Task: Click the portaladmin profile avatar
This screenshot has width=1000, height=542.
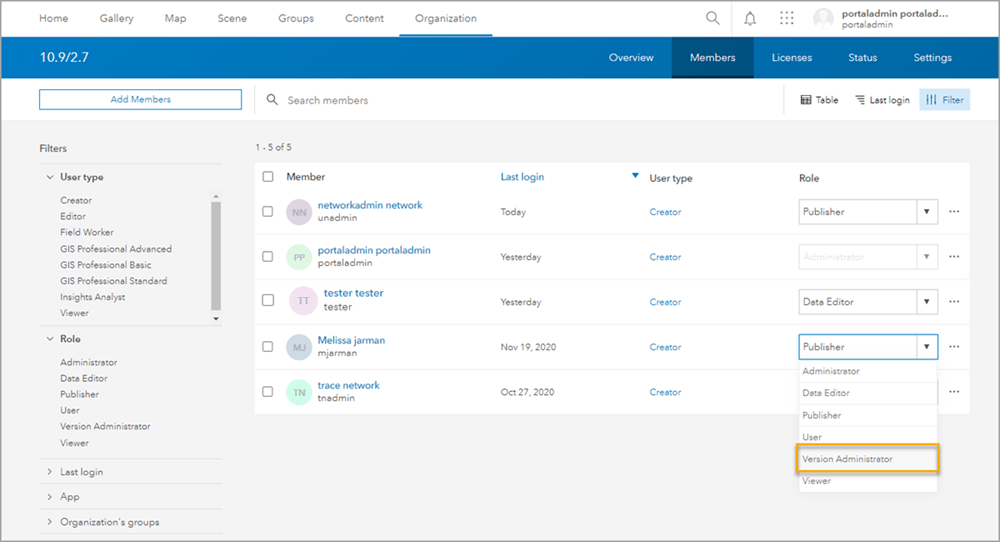Action: (x=823, y=18)
